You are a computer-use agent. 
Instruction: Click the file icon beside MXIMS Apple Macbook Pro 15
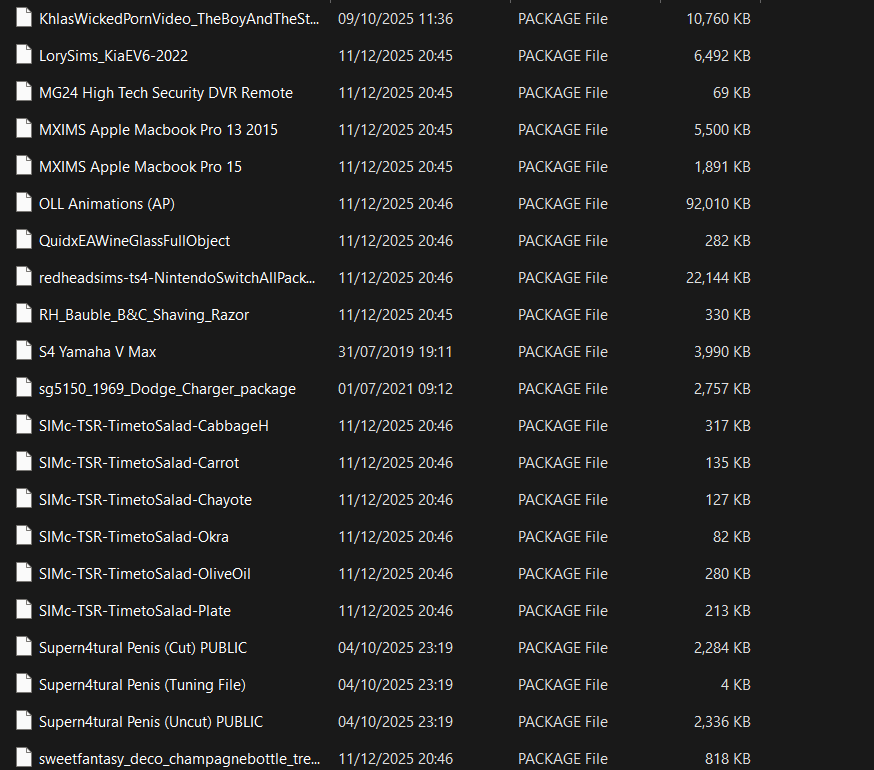(24, 166)
